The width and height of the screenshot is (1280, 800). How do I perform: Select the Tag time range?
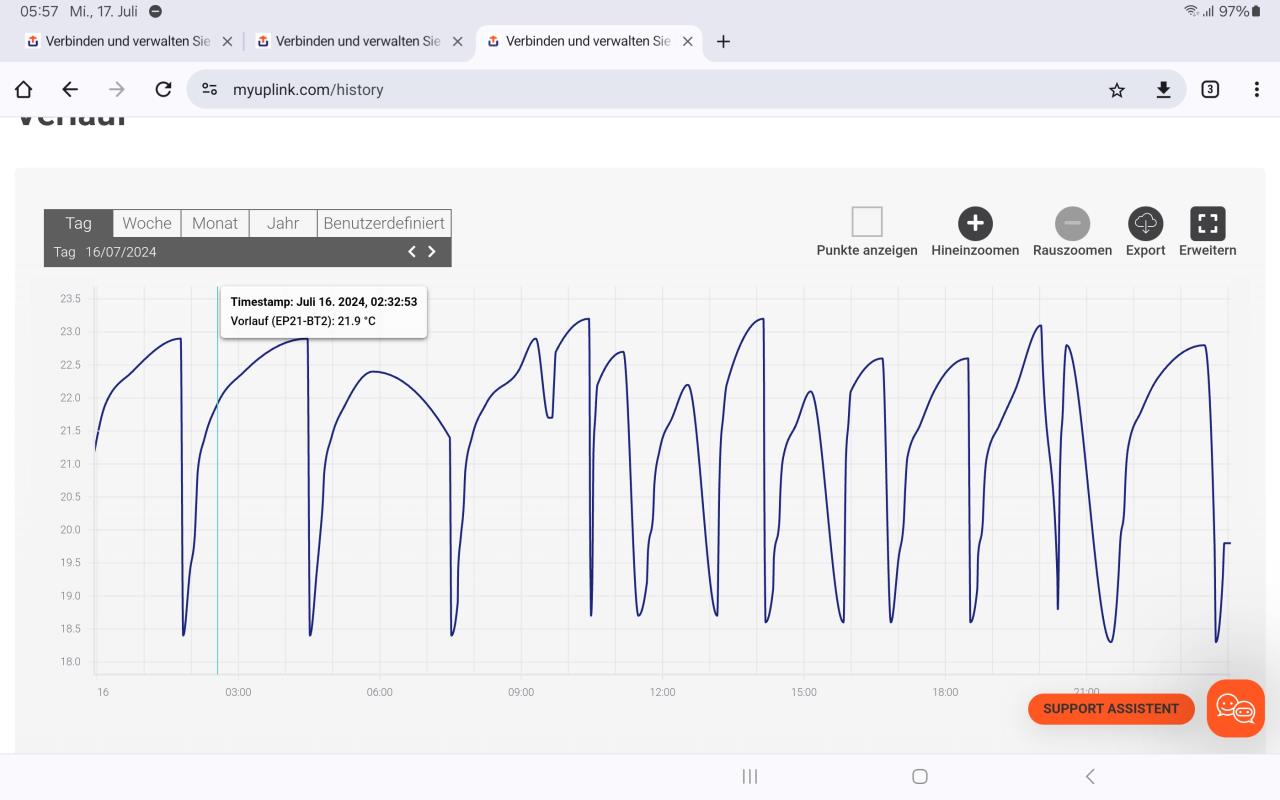[x=78, y=223]
